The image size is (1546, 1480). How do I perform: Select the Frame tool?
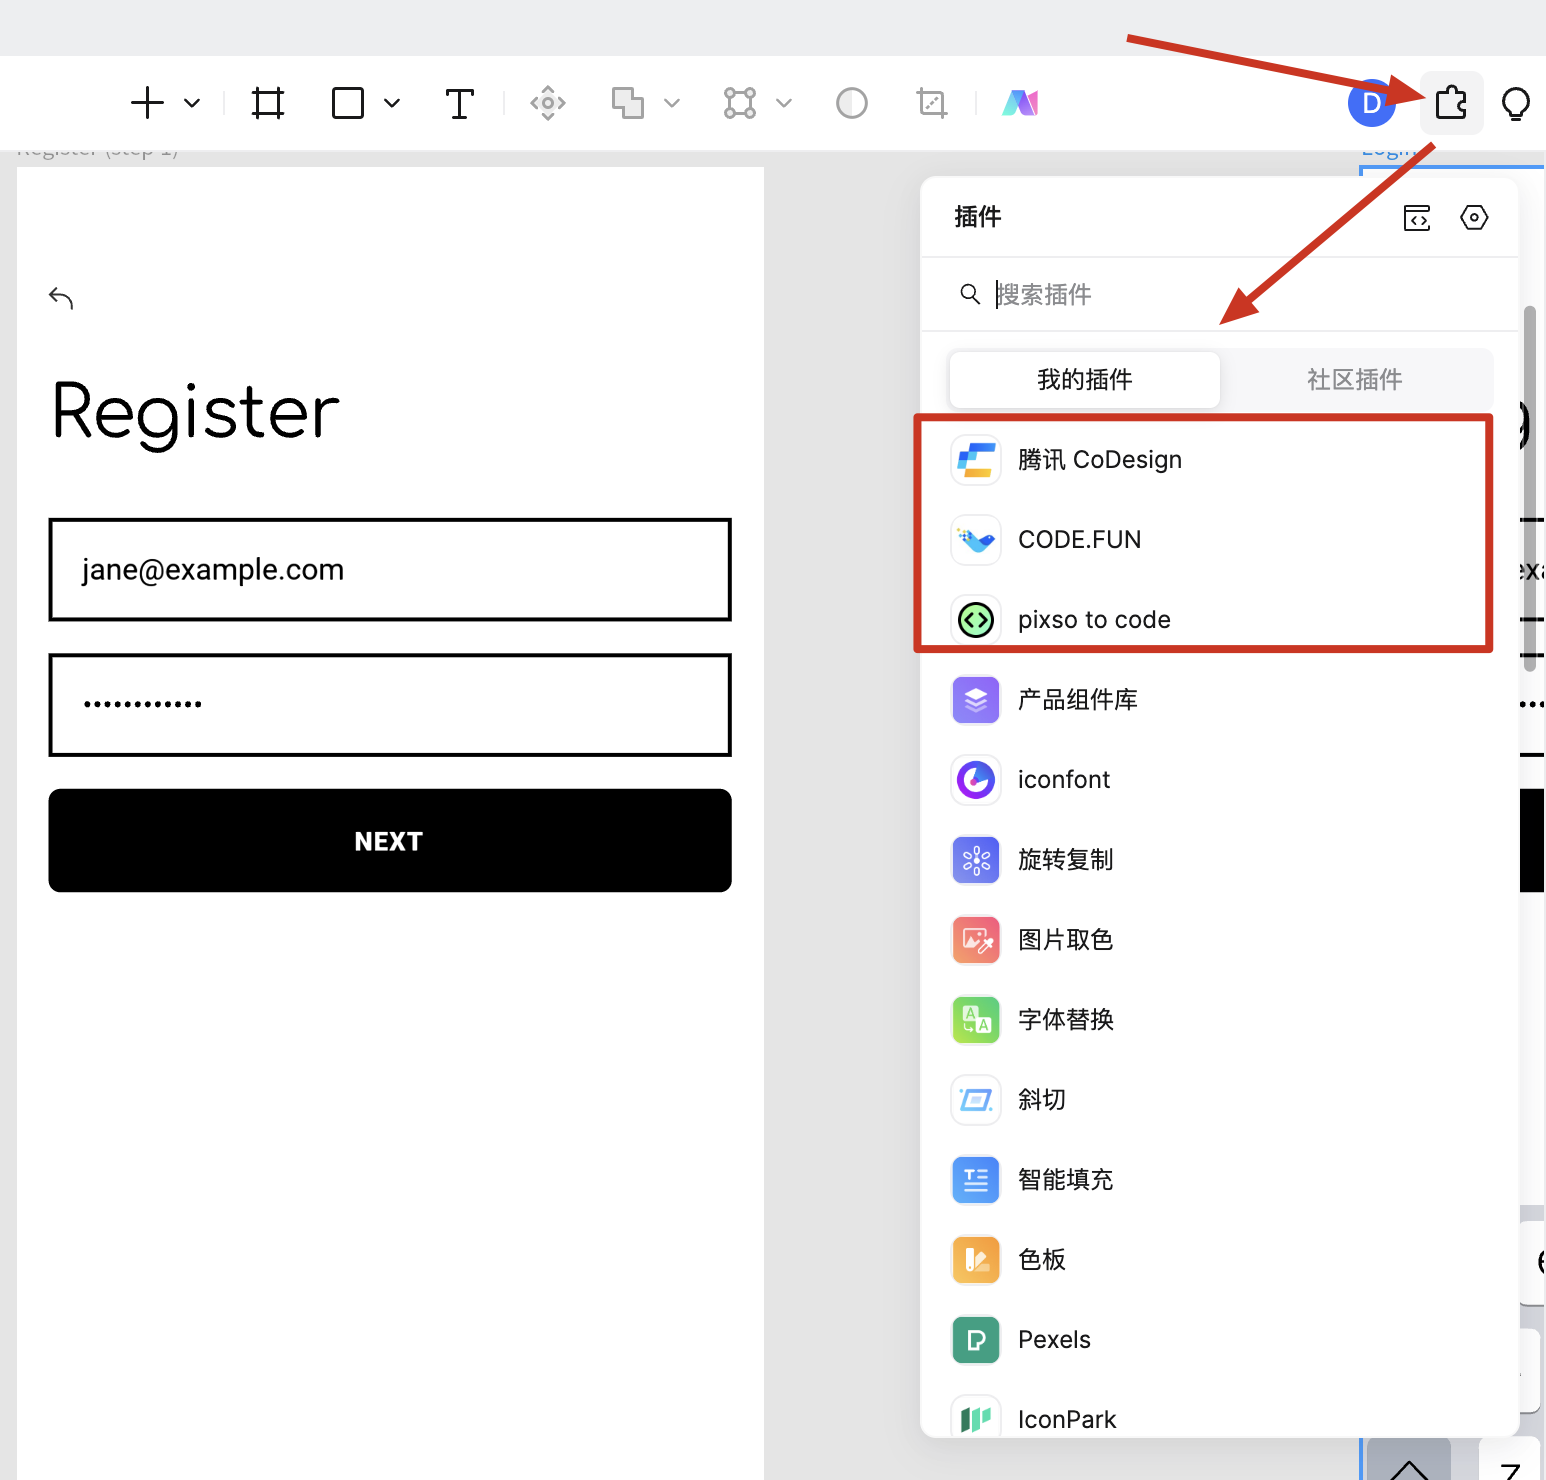pyautogui.click(x=268, y=103)
